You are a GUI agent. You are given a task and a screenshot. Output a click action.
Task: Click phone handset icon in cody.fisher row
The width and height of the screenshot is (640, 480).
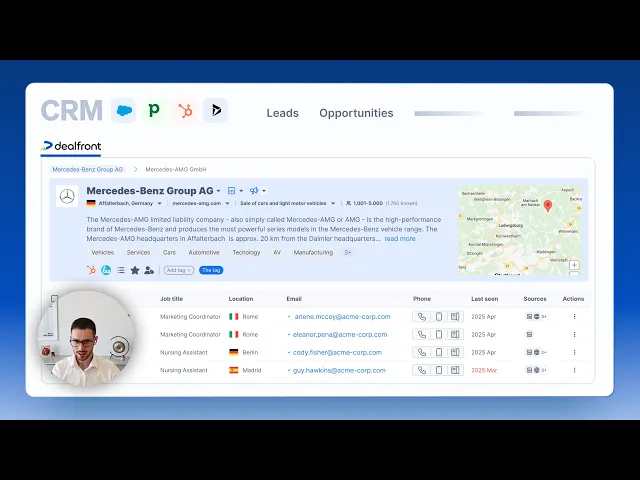pos(422,352)
